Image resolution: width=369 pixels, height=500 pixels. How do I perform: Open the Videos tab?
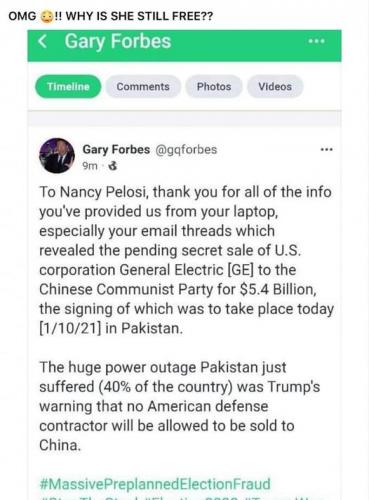click(x=275, y=87)
